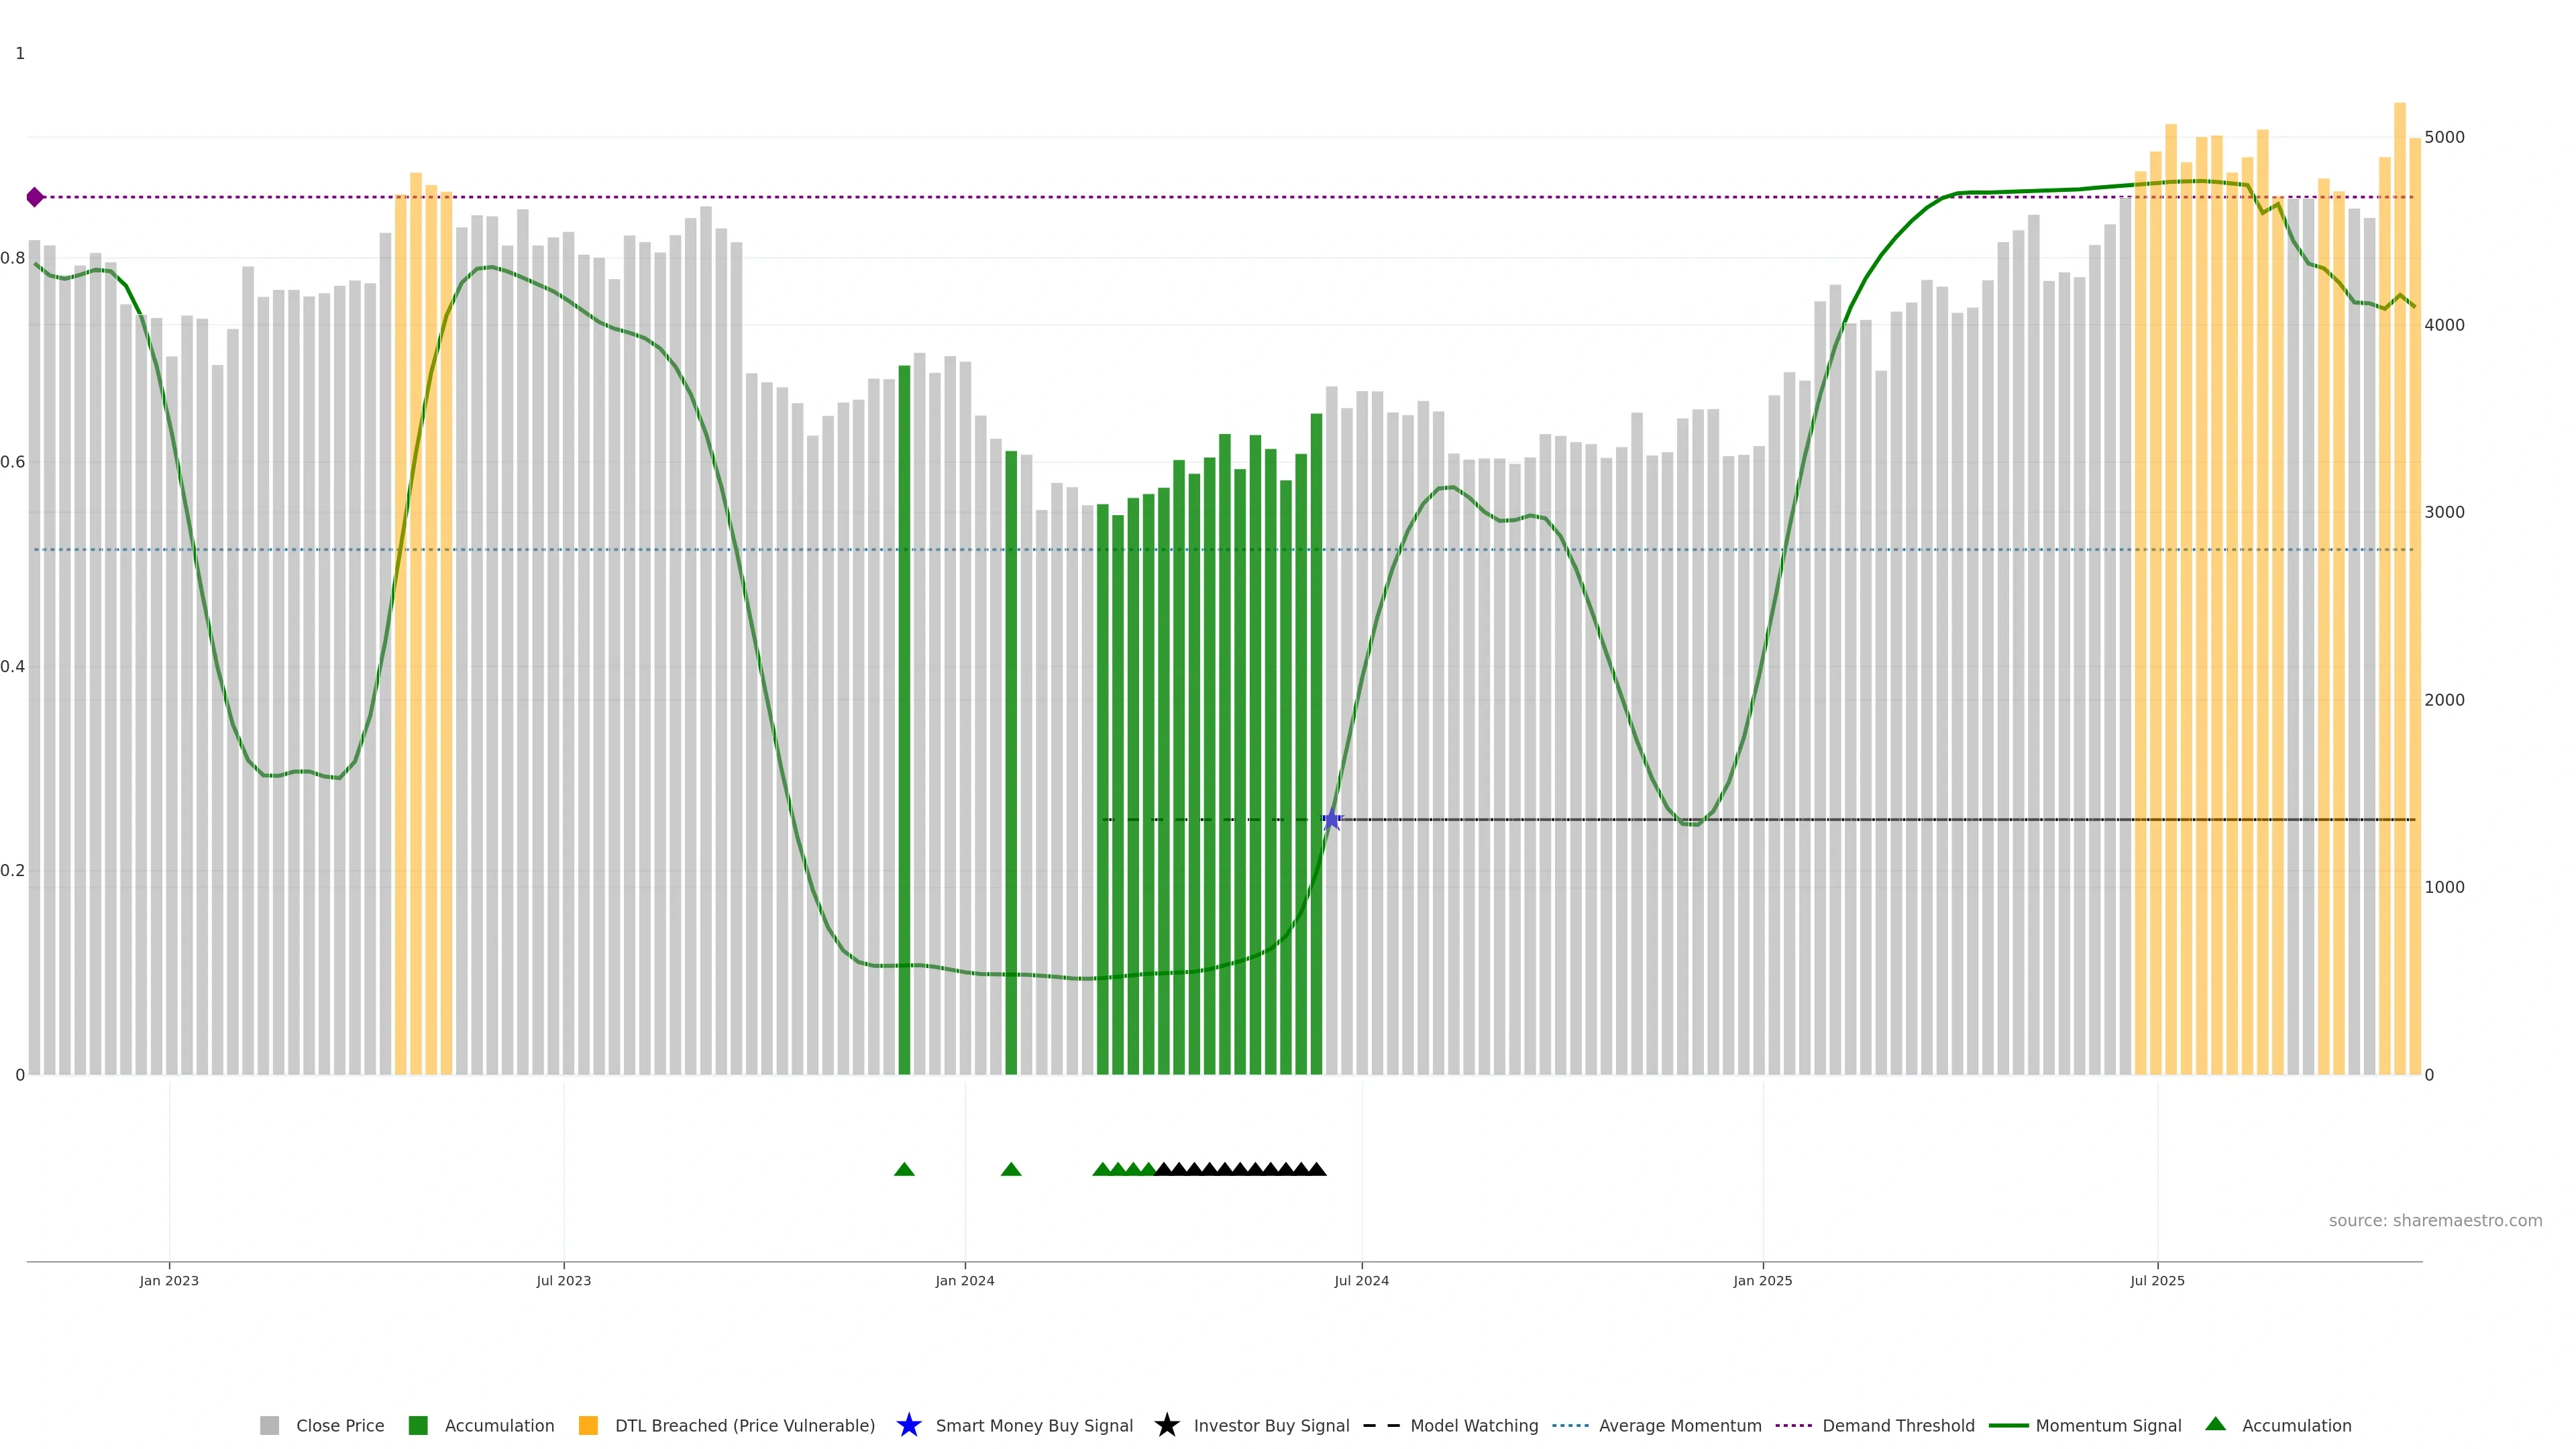Click the Jan 2024 axis label

point(965,1281)
